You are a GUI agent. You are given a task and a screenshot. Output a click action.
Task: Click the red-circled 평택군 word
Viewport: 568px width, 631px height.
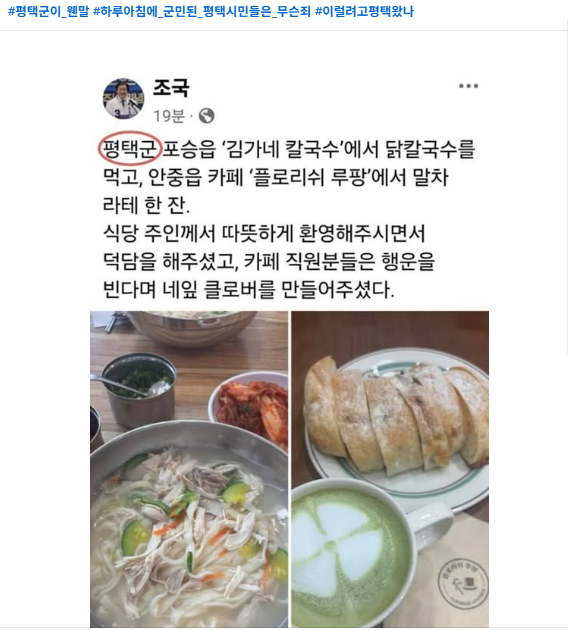point(130,148)
